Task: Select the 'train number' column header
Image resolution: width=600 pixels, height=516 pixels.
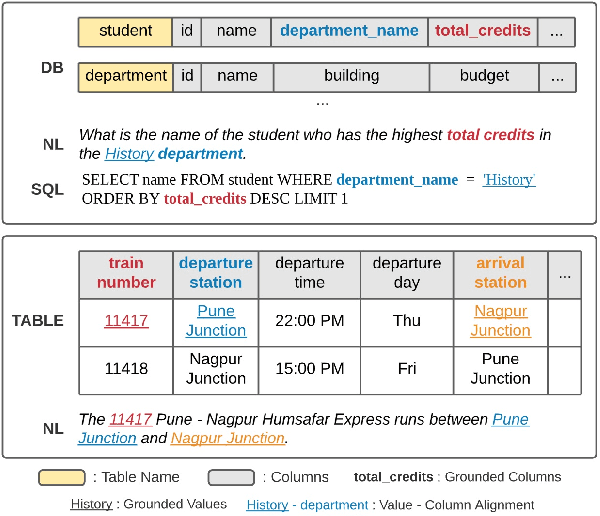Action: (x=126, y=273)
